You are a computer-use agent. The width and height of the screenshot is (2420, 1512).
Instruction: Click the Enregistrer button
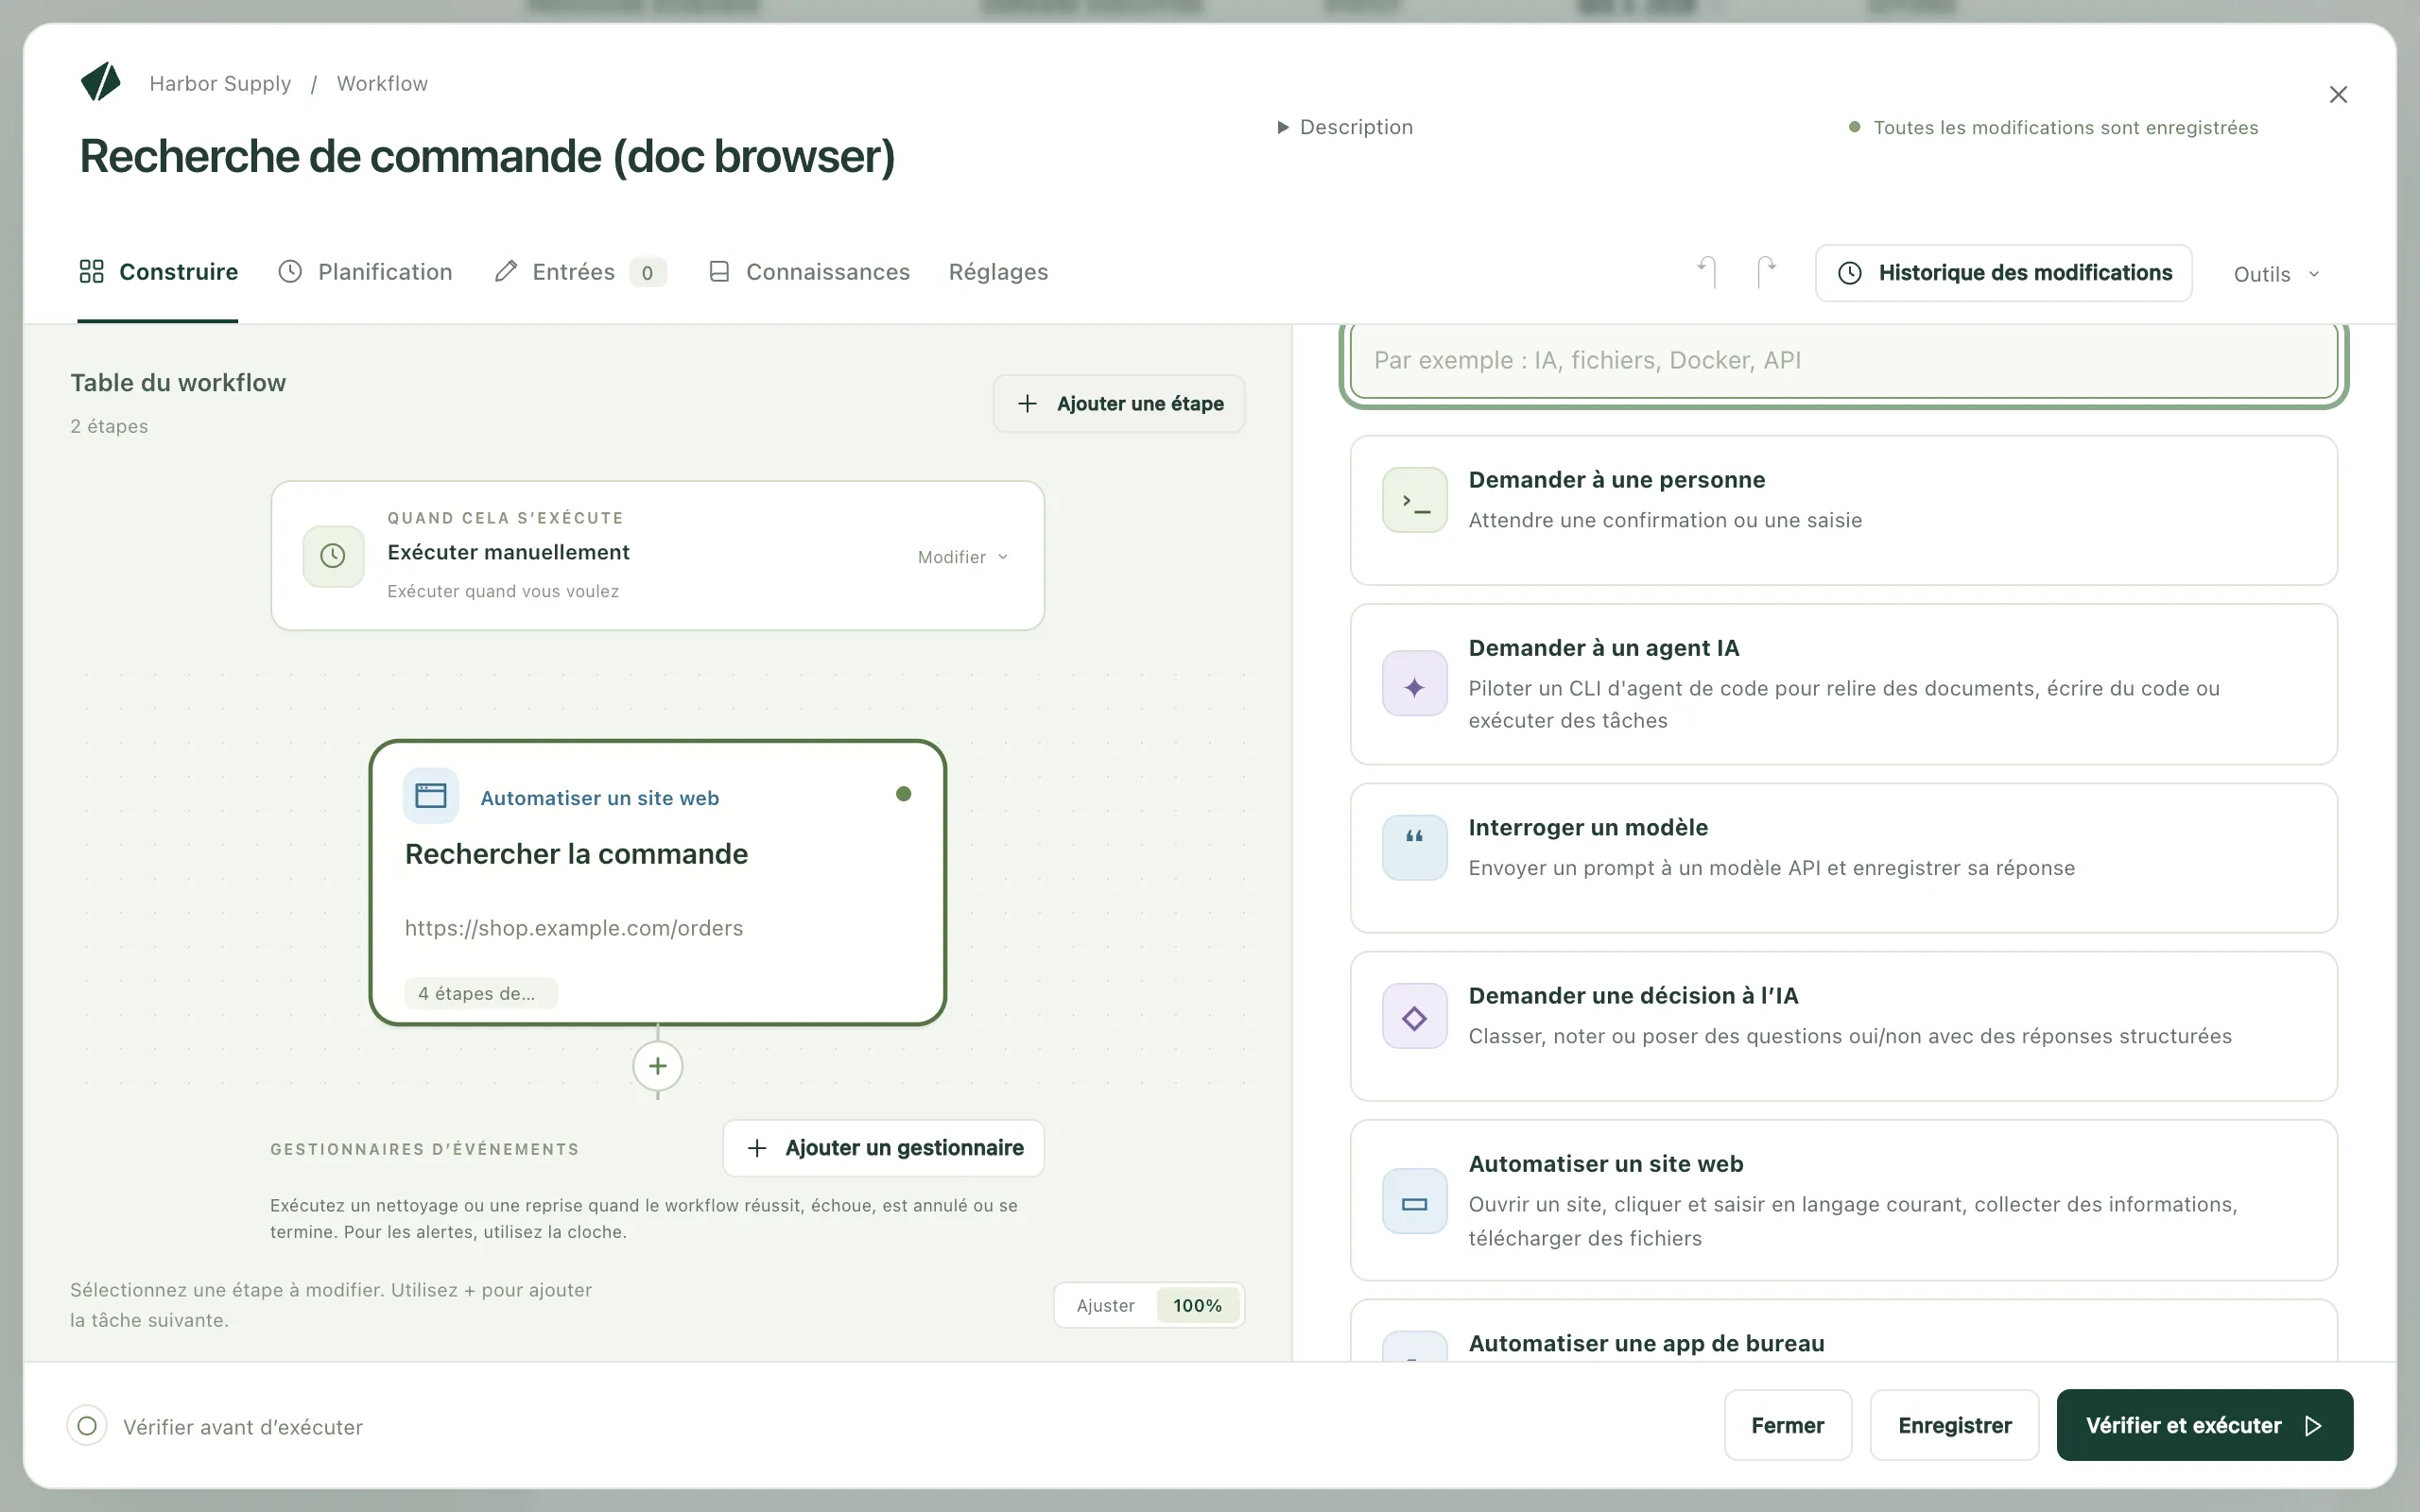1955,1425
